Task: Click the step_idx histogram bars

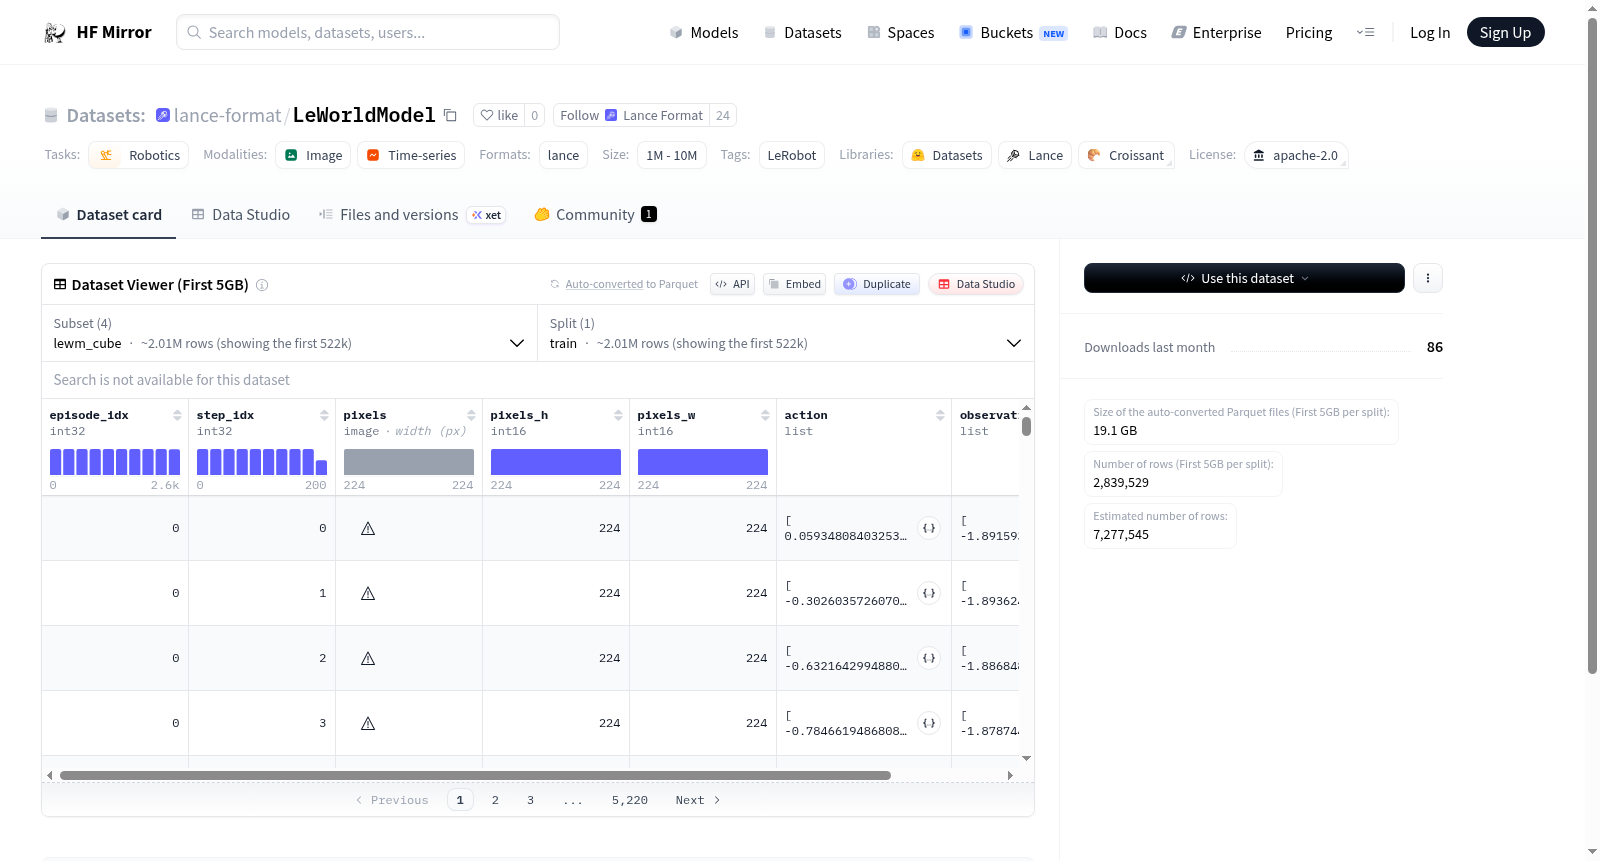Action: coord(262,462)
